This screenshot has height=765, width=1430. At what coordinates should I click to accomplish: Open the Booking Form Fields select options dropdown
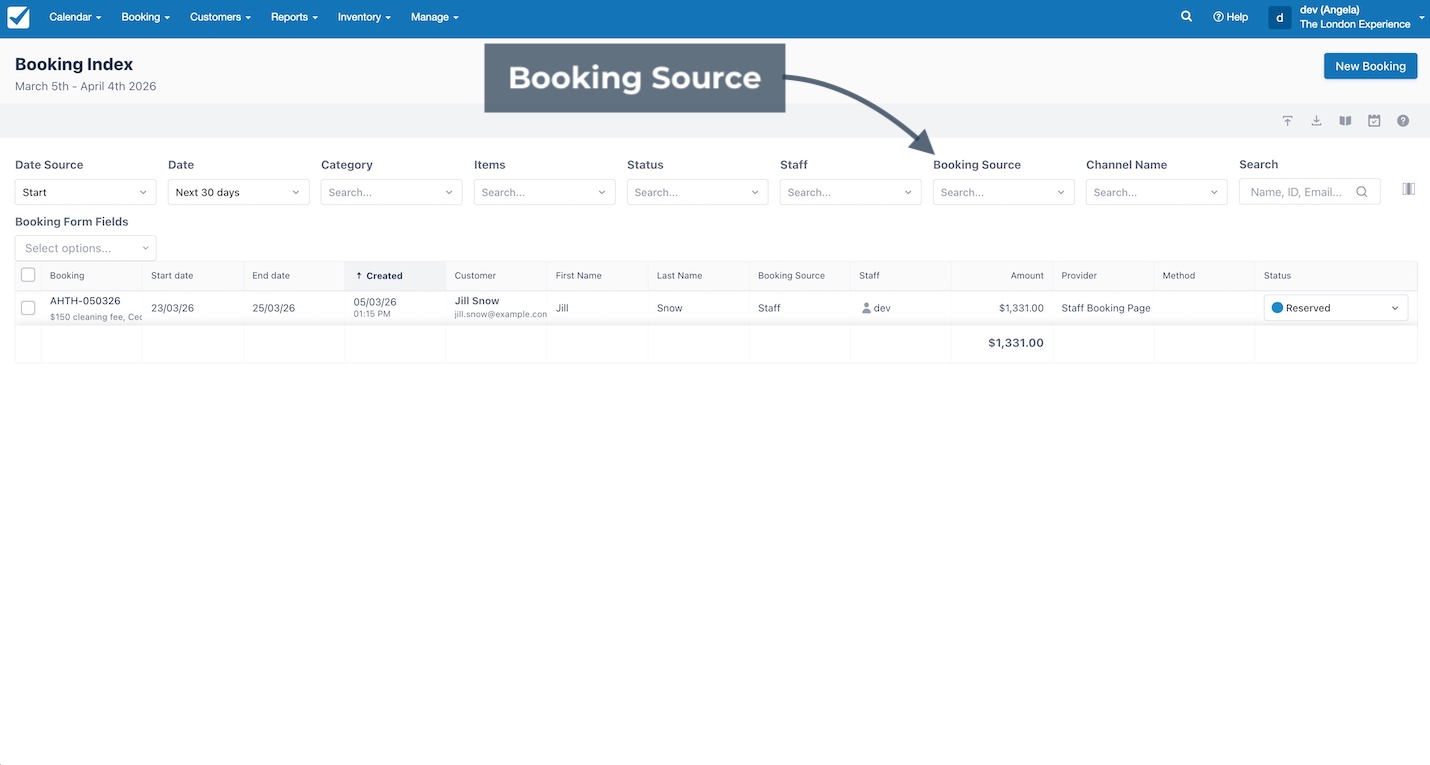(85, 248)
